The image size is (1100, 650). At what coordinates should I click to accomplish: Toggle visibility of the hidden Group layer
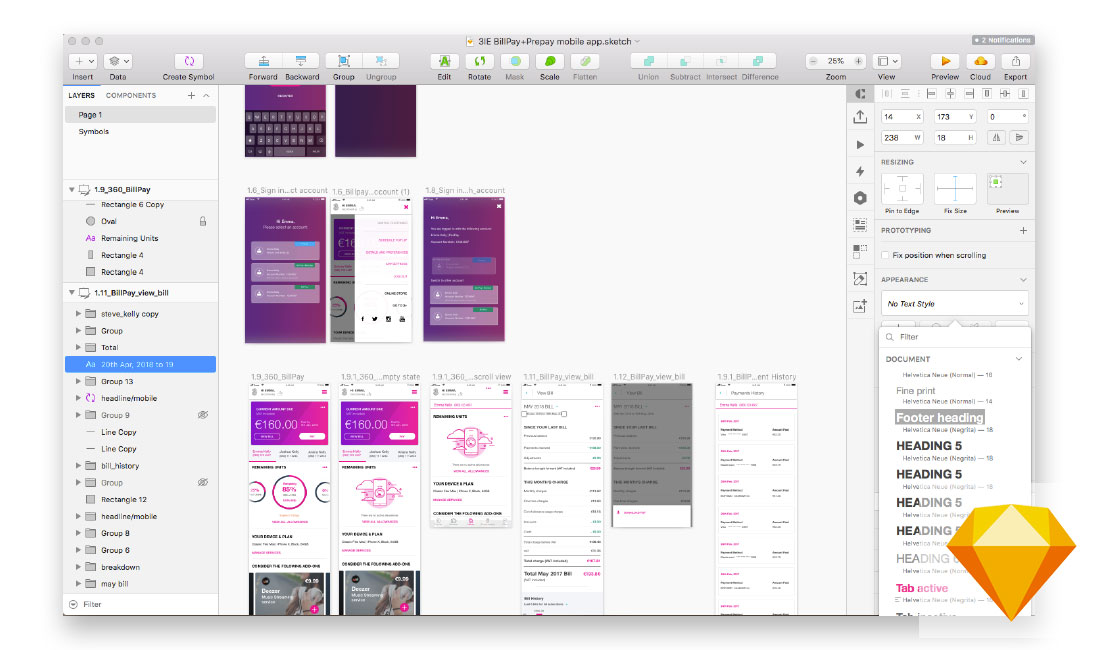pos(203,482)
